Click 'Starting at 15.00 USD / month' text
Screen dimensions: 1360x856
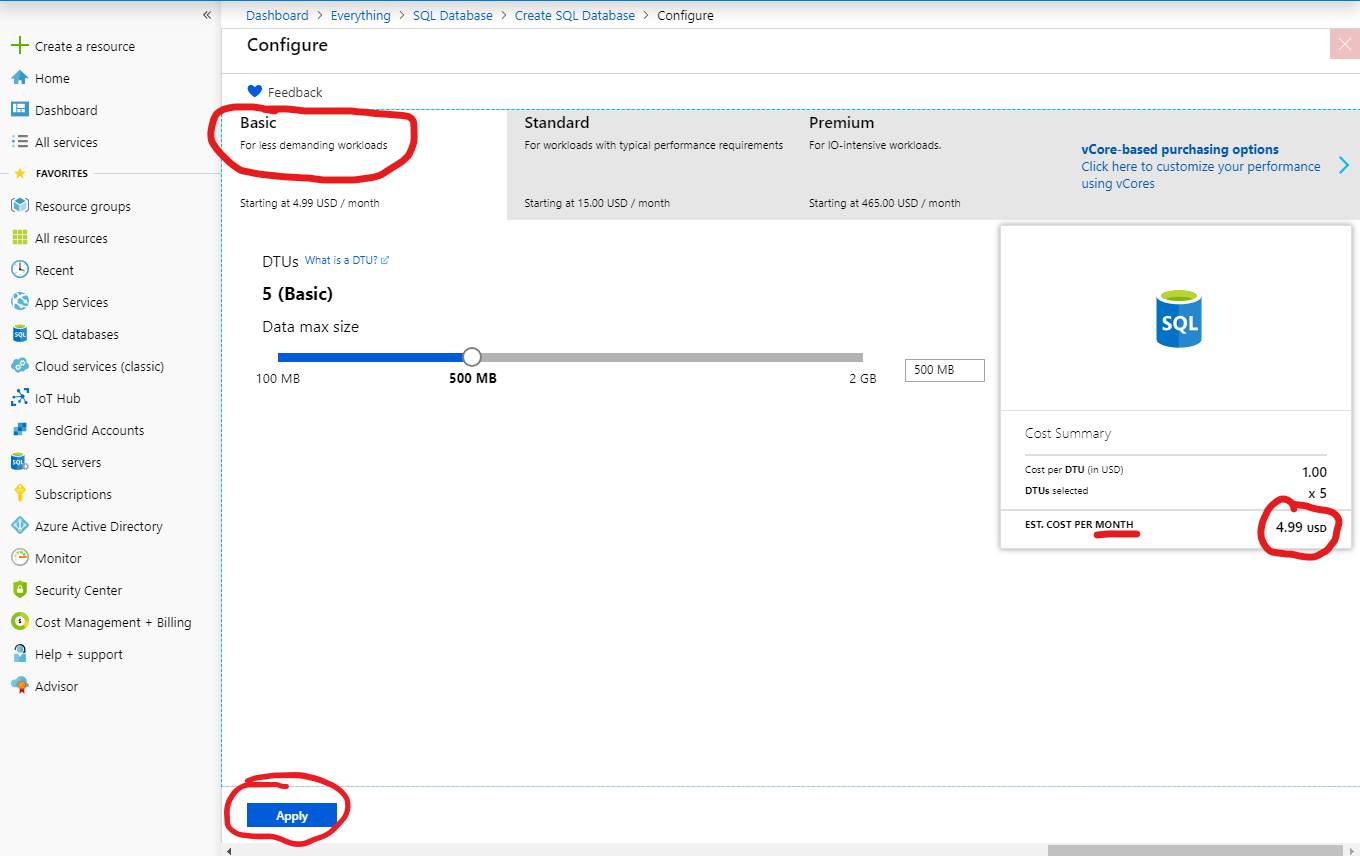[x=597, y=203]
